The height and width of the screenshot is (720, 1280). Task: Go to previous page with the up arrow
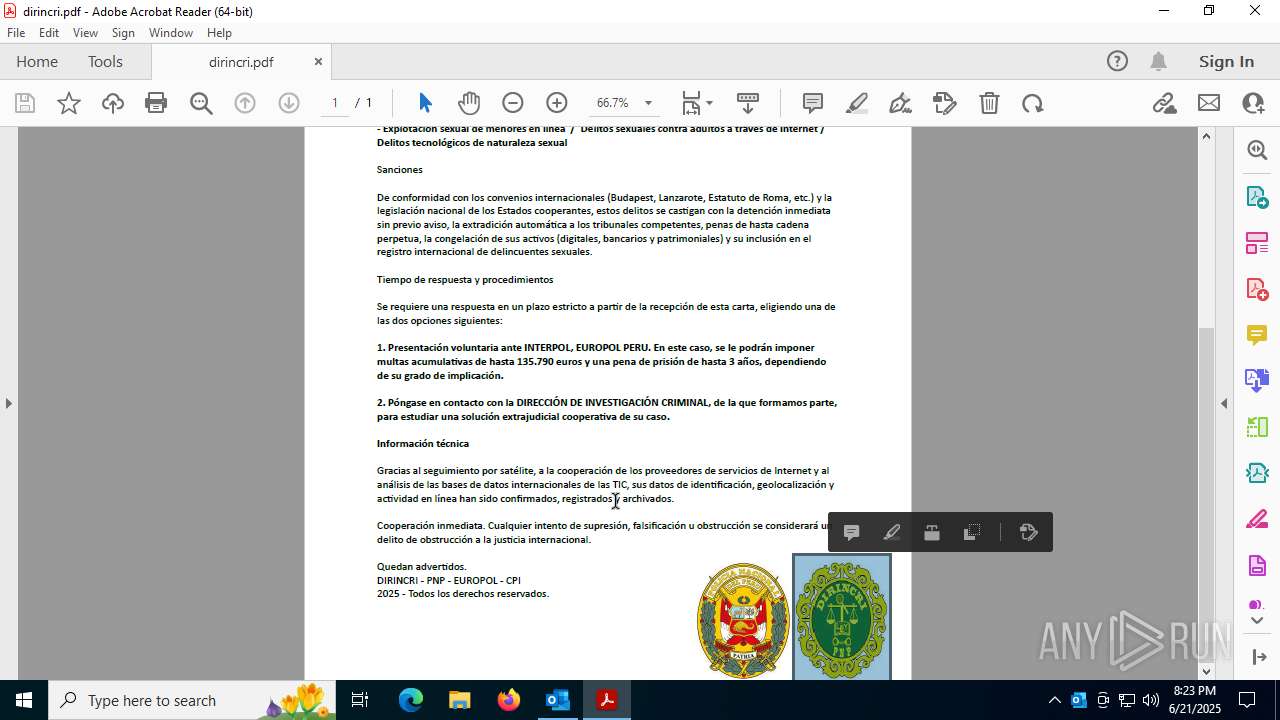[x=245, y=103]
